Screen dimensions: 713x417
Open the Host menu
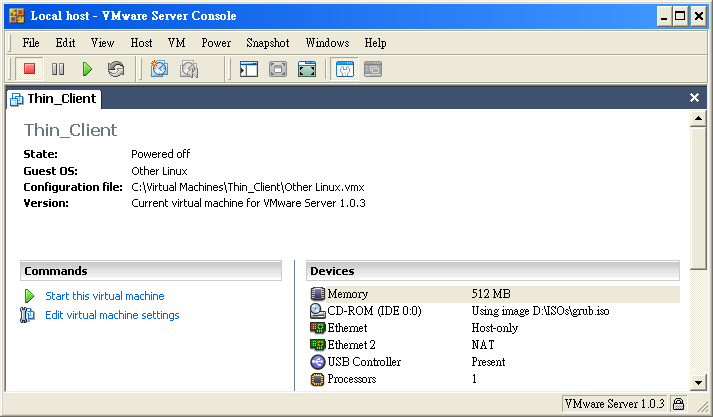(x=141, y=43)
